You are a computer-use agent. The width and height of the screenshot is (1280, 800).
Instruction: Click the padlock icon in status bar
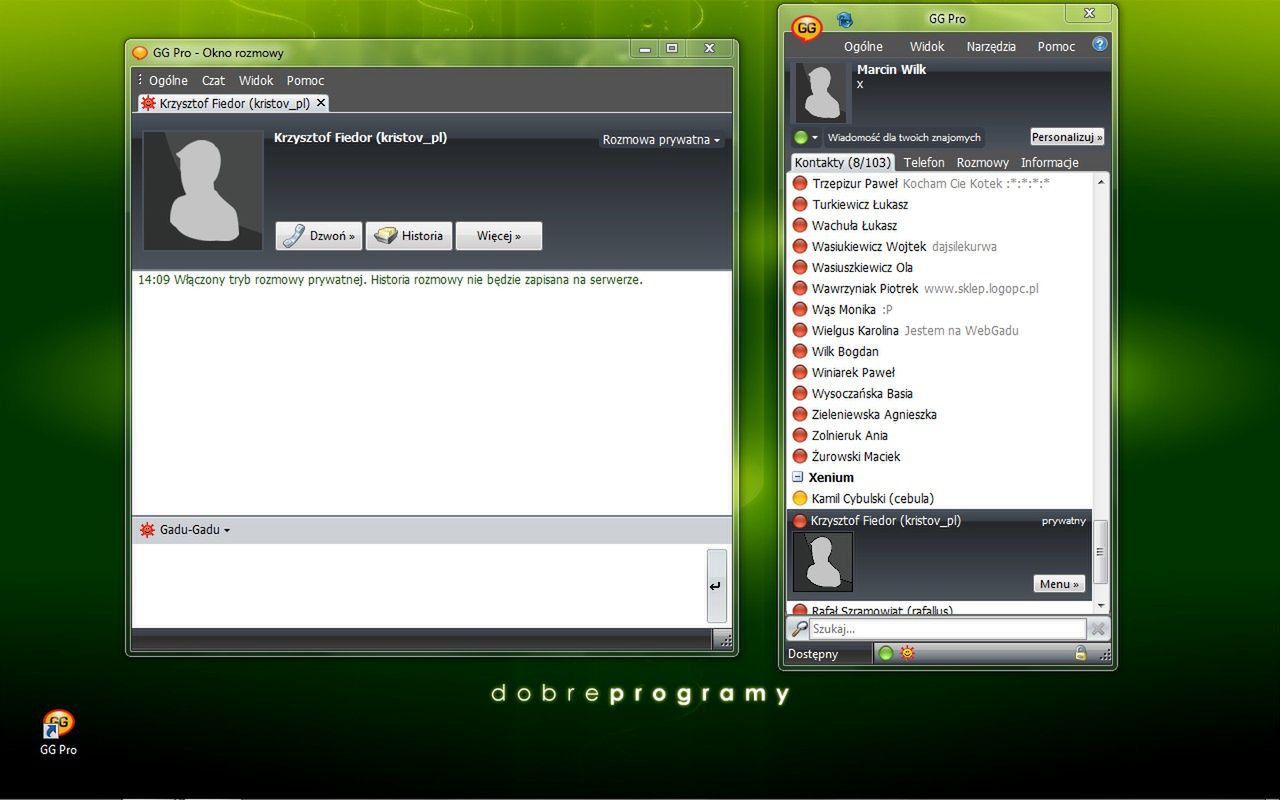(x=1080, y=654)
